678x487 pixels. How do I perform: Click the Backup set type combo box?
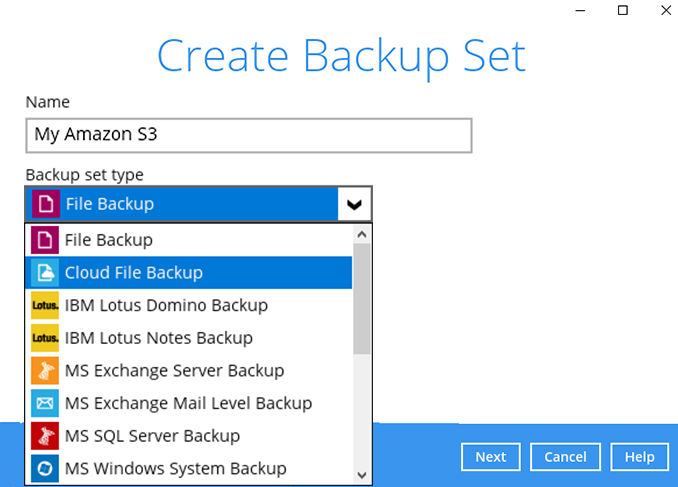[x=198, y=204]
